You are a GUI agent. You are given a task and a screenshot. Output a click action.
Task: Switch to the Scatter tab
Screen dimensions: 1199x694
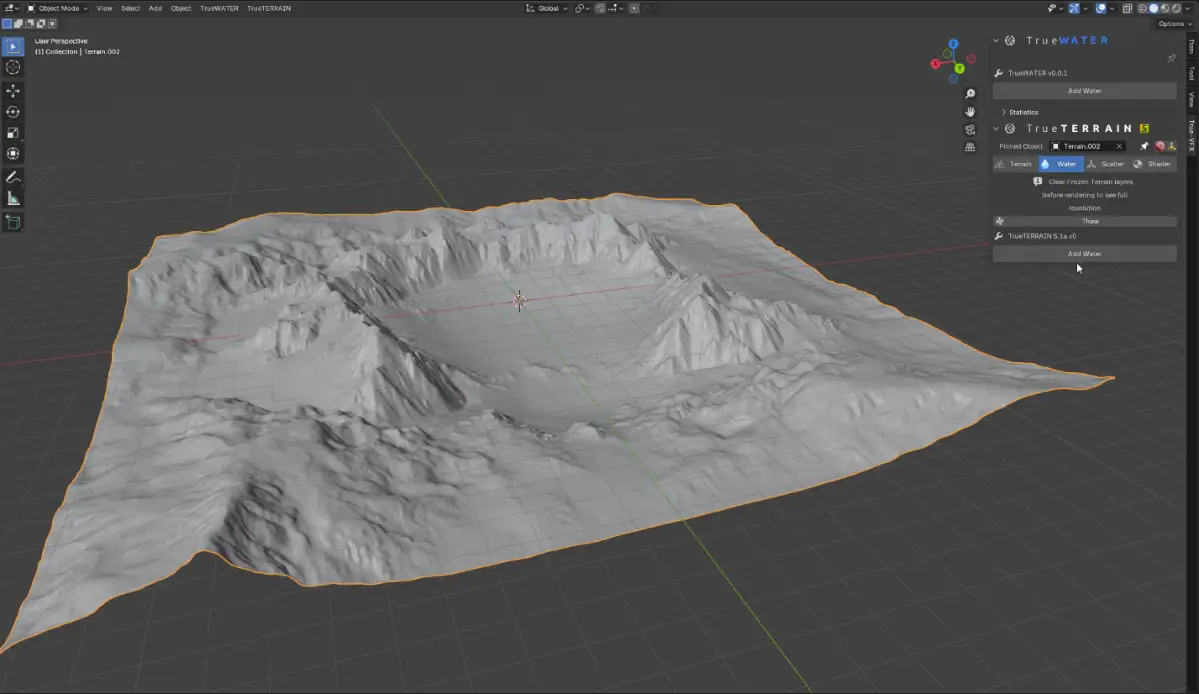click(1106, 164)
